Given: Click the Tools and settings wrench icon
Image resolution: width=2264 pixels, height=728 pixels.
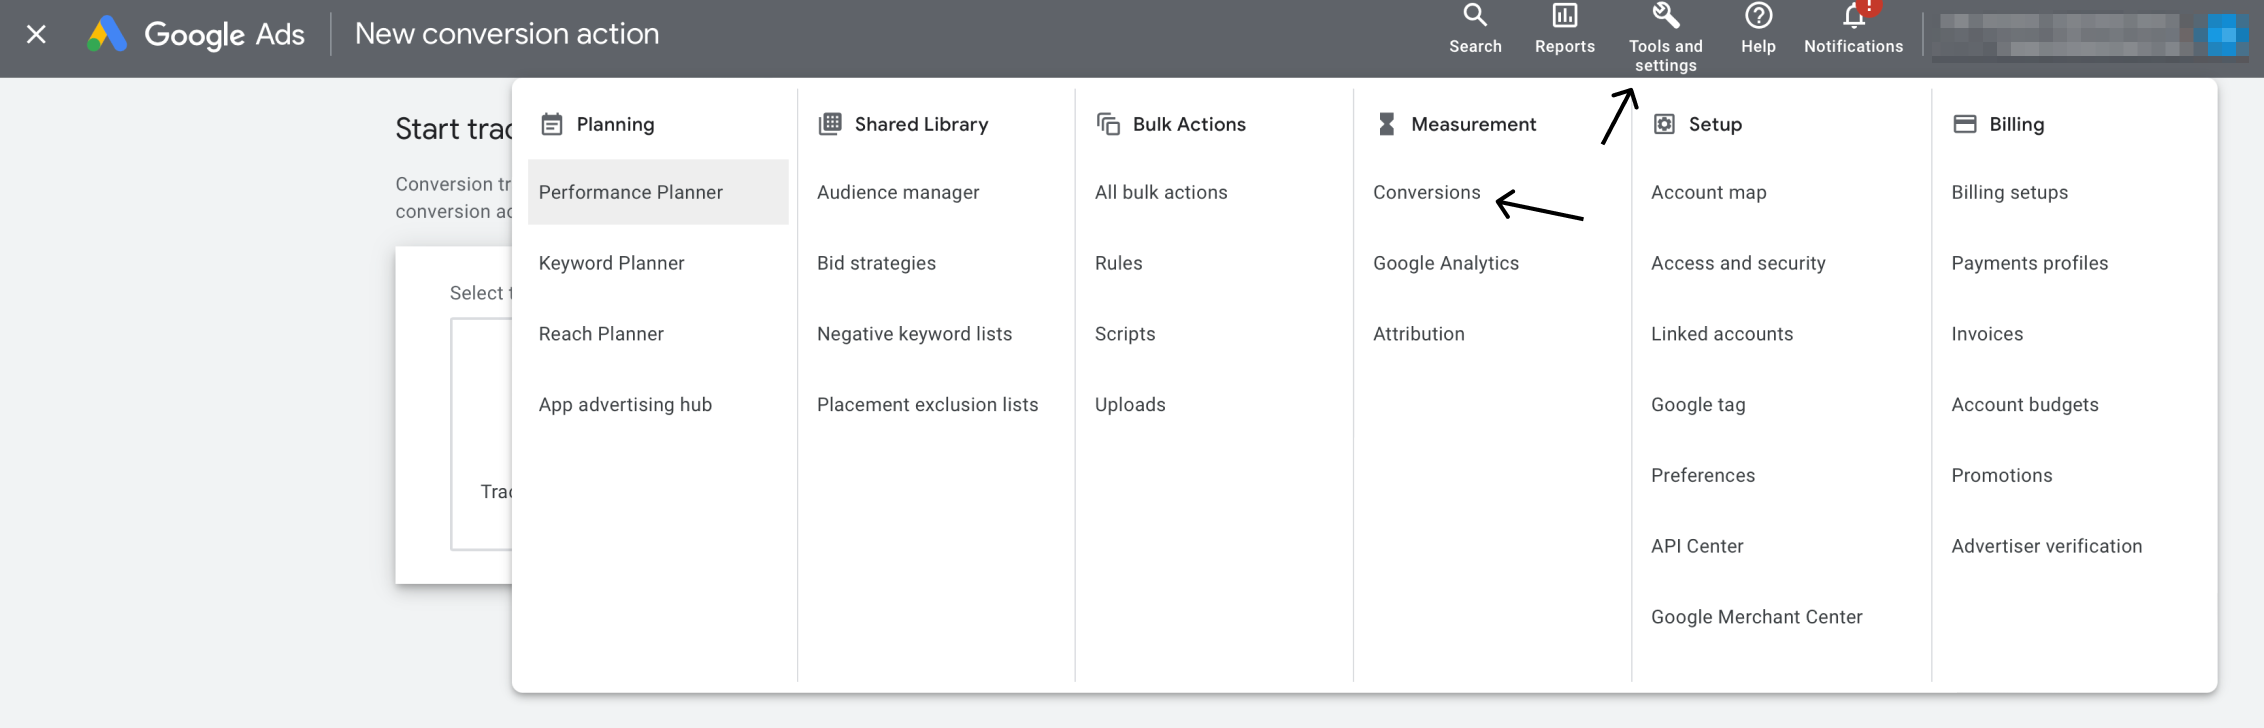Looking at the screenshot, I should click(1665, 17).
